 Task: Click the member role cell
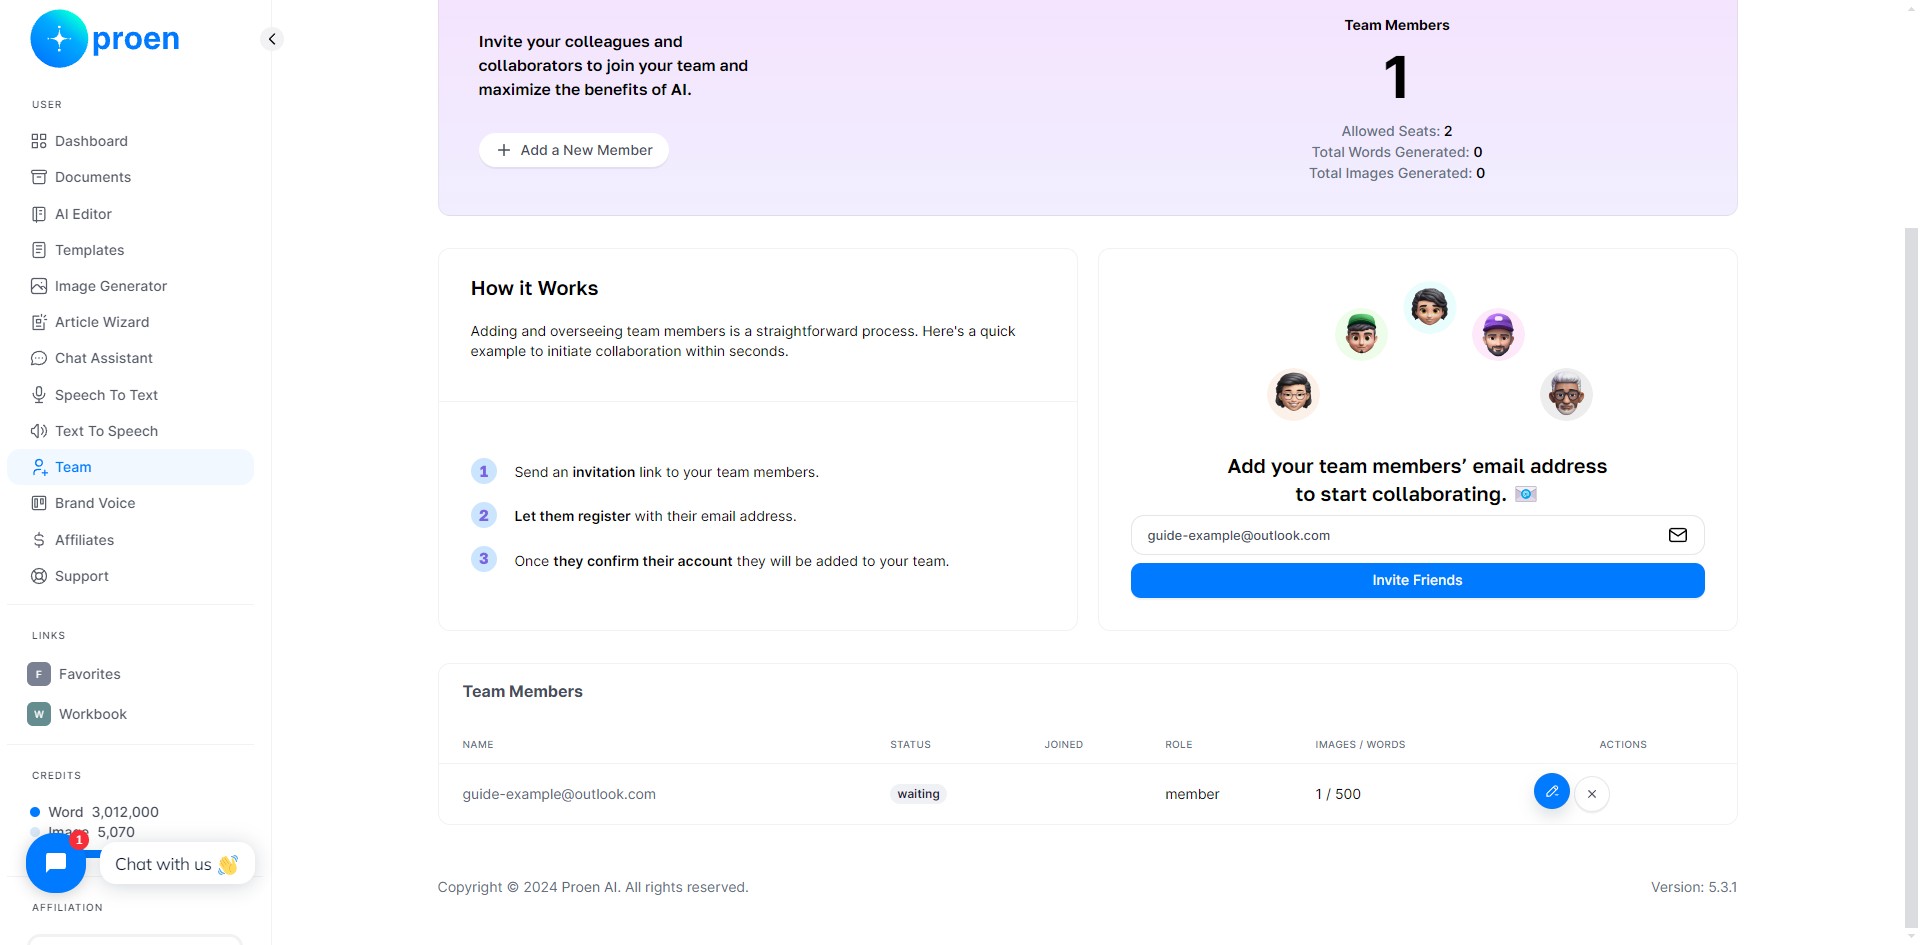(x=1192, y=794)
